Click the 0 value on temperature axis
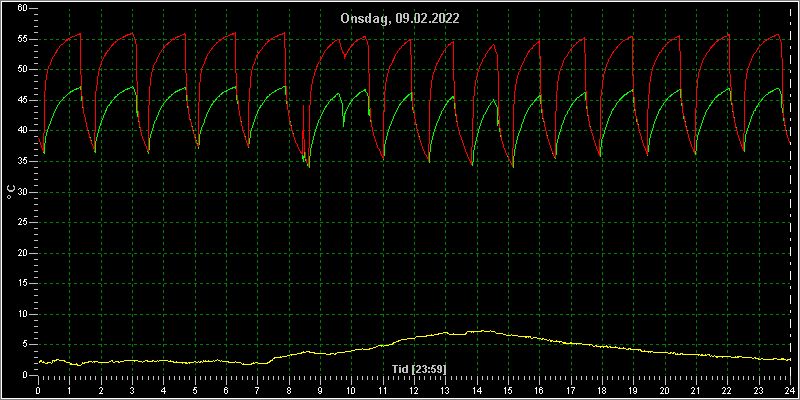 24,375
